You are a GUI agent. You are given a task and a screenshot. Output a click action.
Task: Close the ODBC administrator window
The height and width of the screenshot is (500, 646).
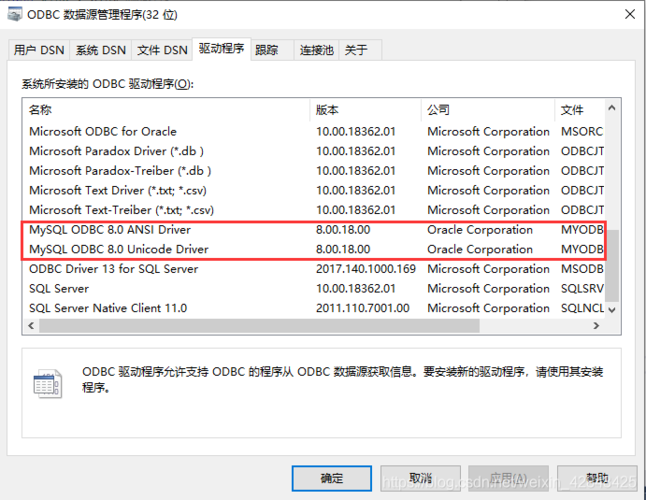tap(630, 14)
